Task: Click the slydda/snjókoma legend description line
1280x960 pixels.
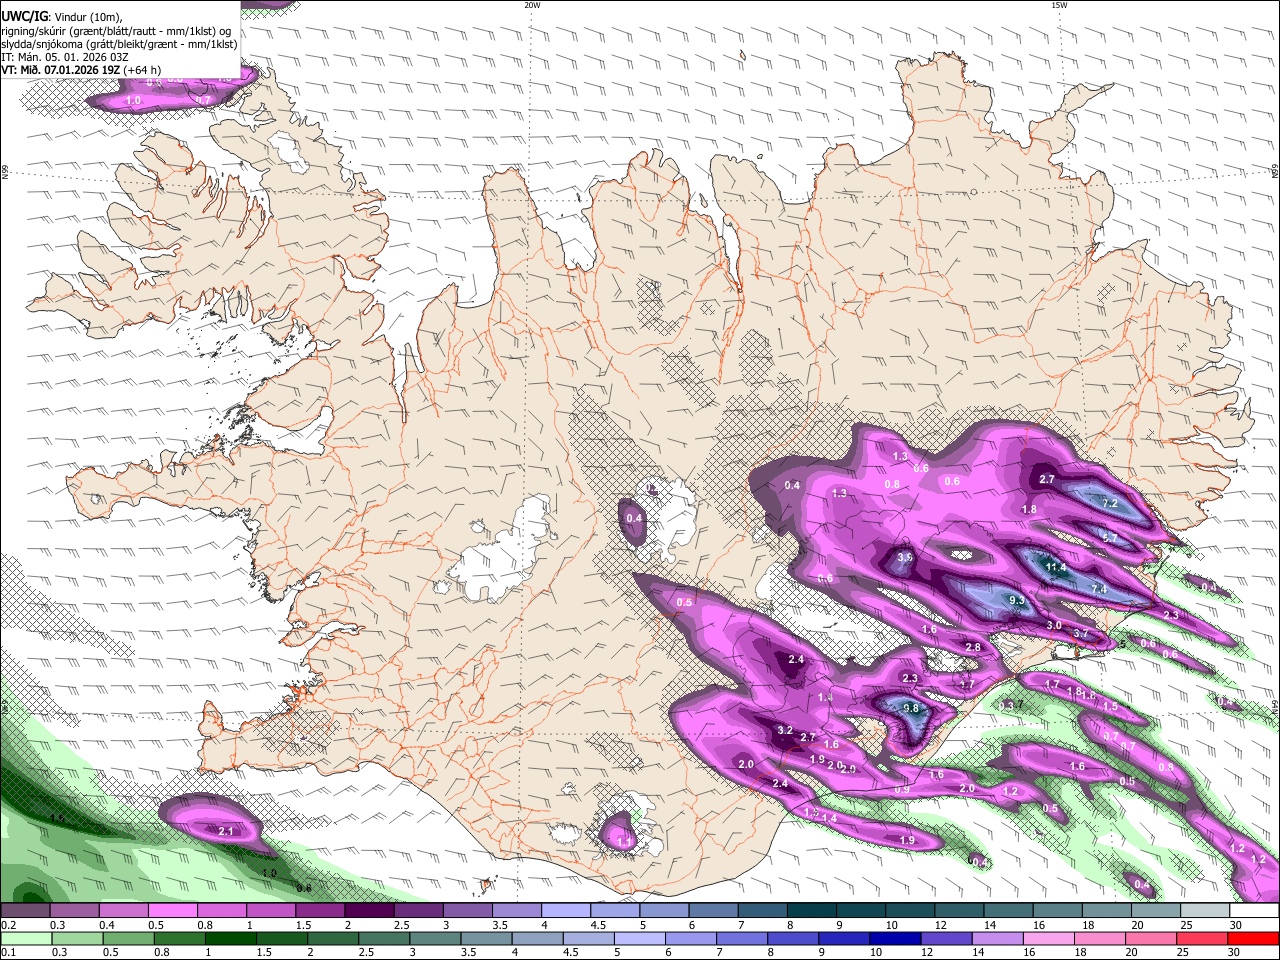Action: coord(120,44)
